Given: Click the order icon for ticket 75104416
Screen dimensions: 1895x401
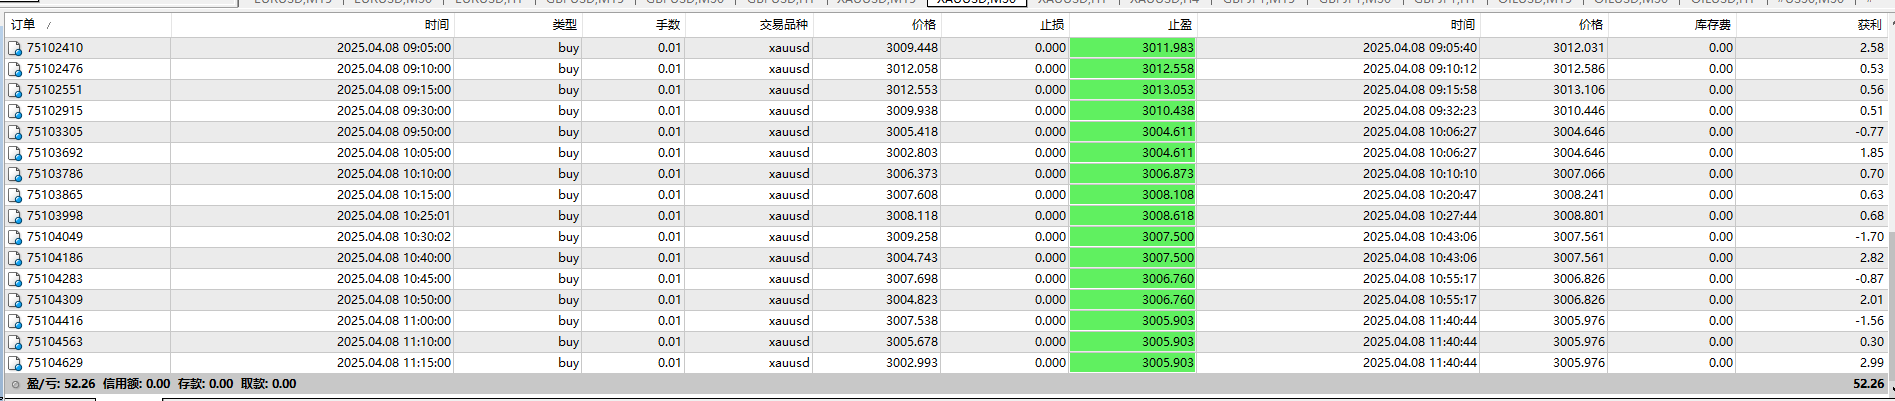Looking at the screenshot, I should (x=15, y=321).
